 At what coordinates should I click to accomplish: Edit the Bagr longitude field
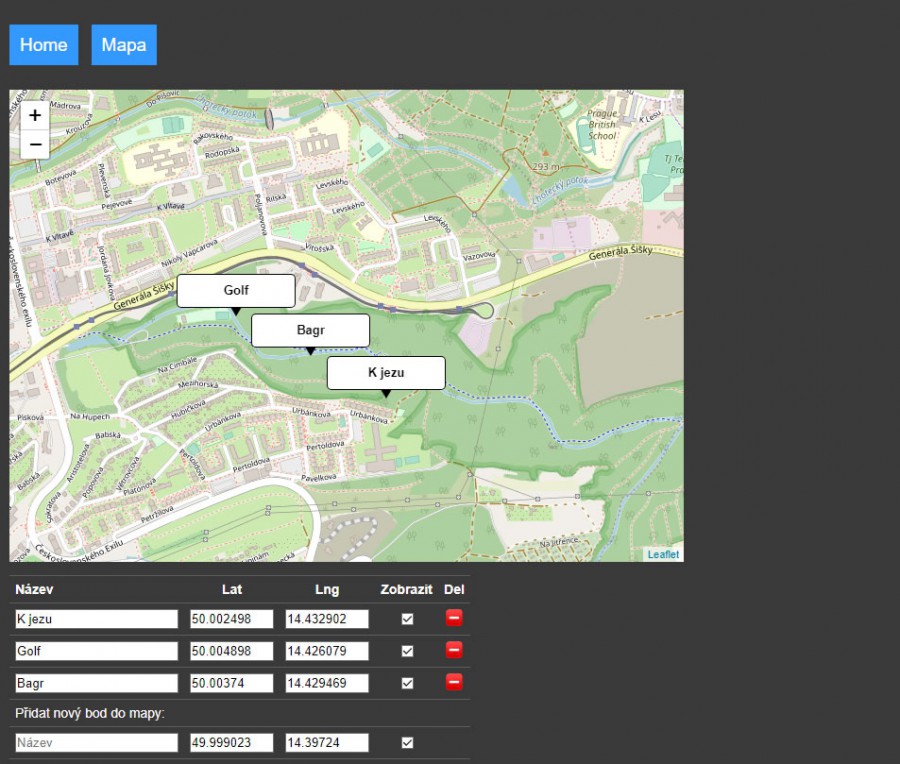pyautogui.click(x=327, y=683)
